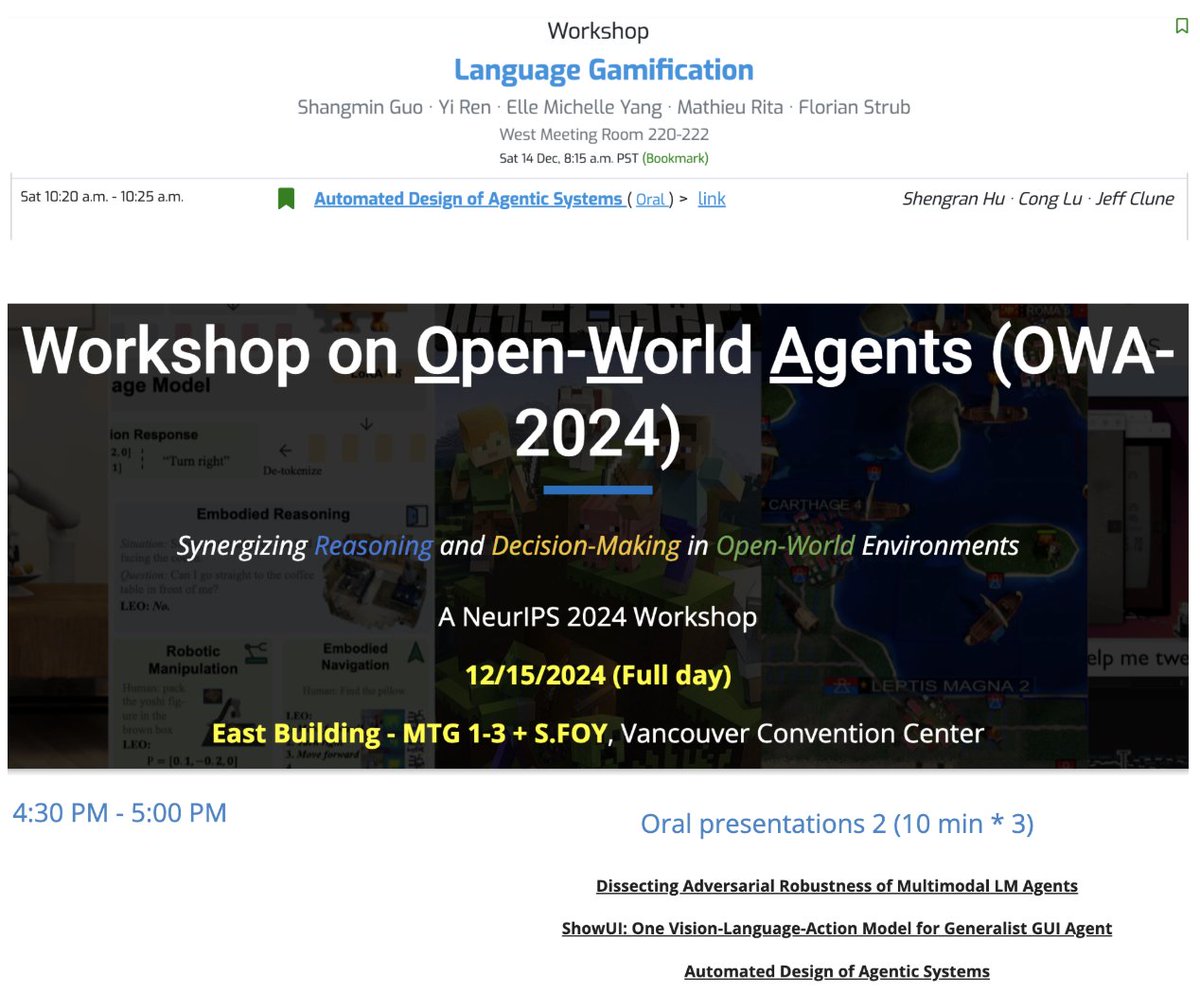
Task: Click 'Sat 14 Dec, 8:15 a.m. PST' text
Action: coord(568,158)
